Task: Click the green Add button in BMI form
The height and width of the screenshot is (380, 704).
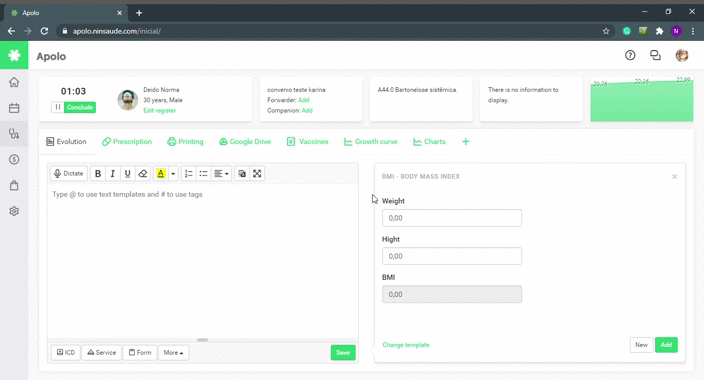Action: 666,345
